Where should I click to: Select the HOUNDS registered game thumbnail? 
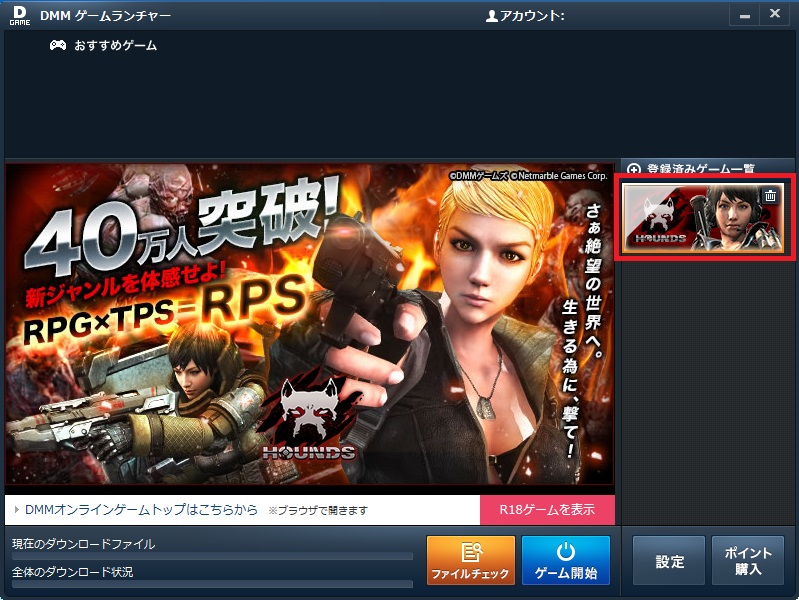(x=703, y=218)
